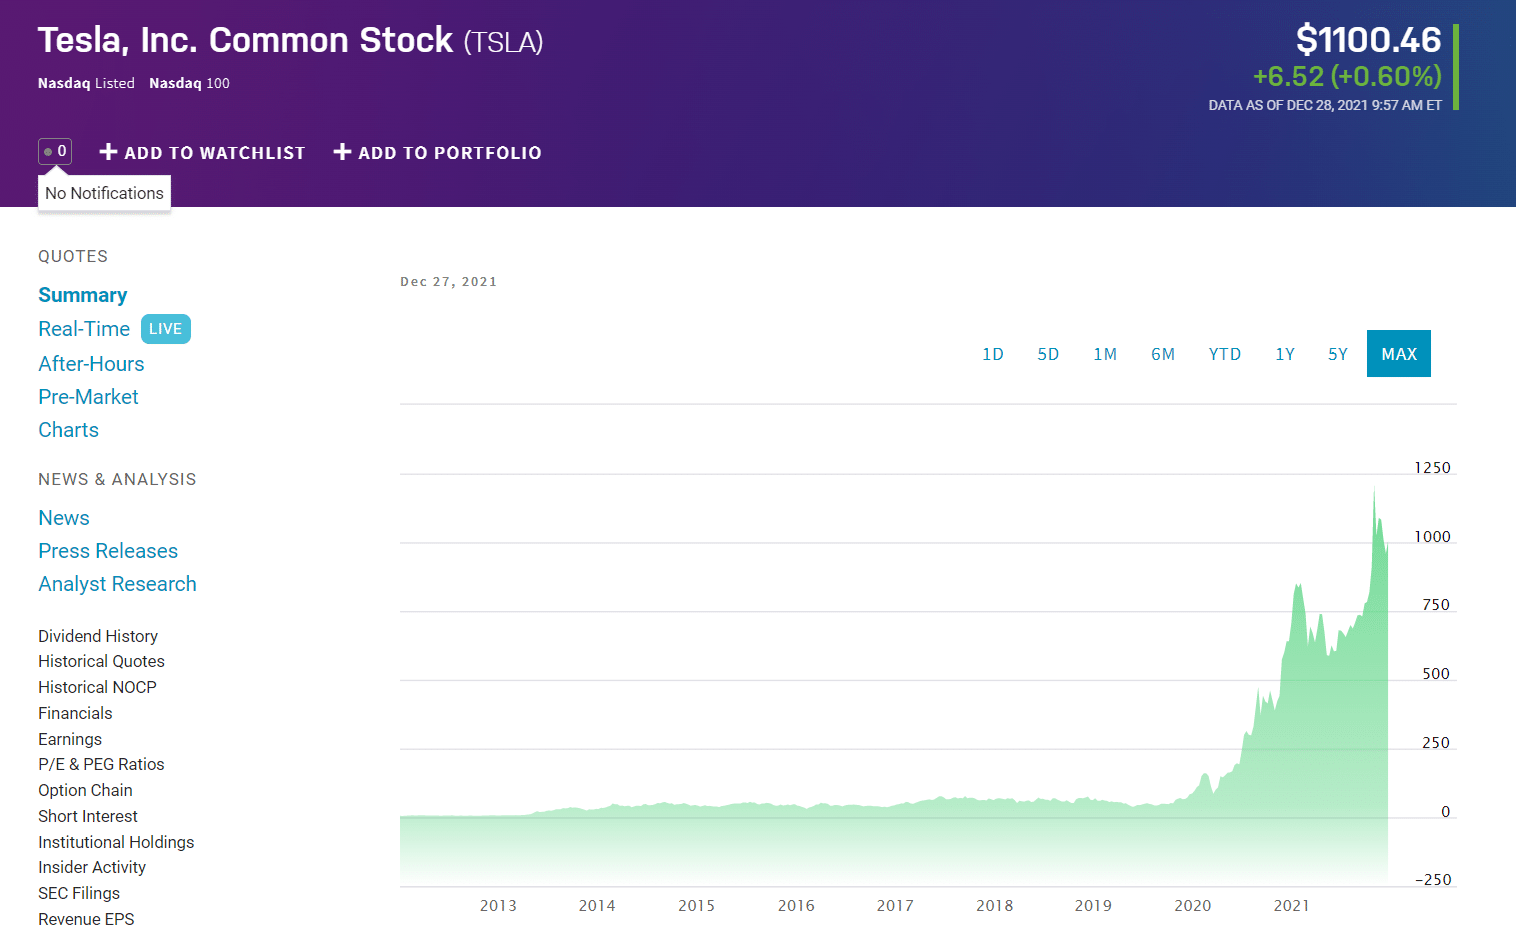Open Real-Time quotes link
Screen dimensions: 1516x948
(x=84, y=329)
